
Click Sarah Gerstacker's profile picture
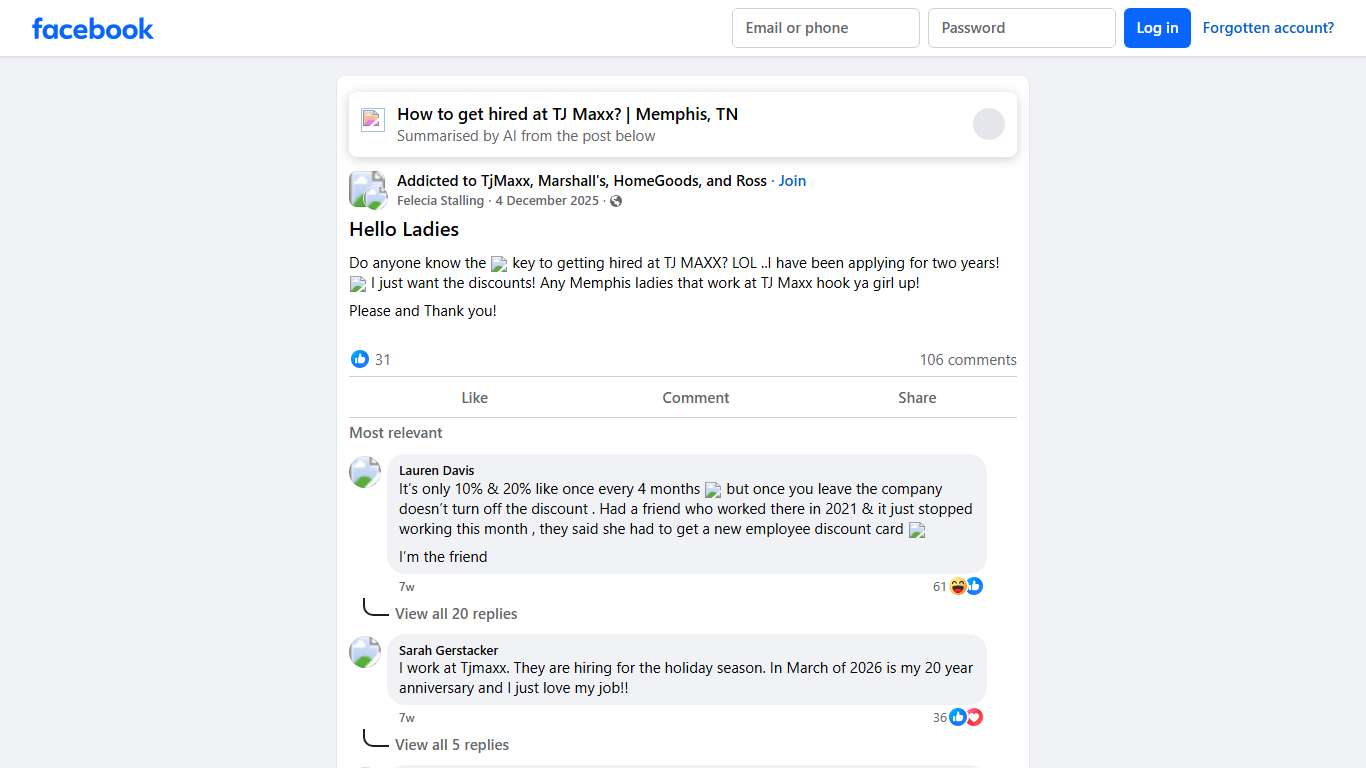[365, 652]
